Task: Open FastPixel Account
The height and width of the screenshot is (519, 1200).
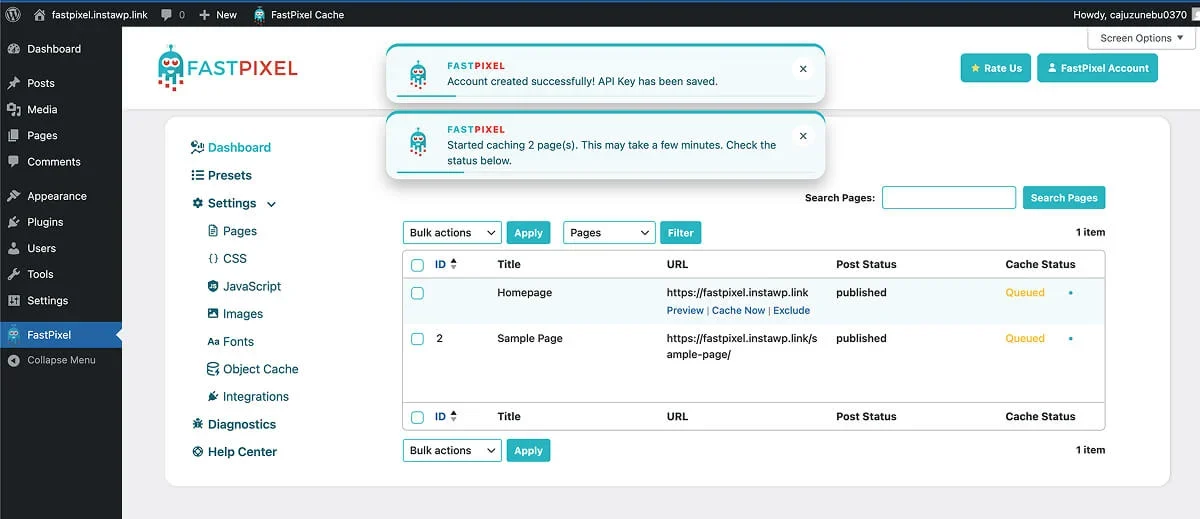Action: 1097,68
